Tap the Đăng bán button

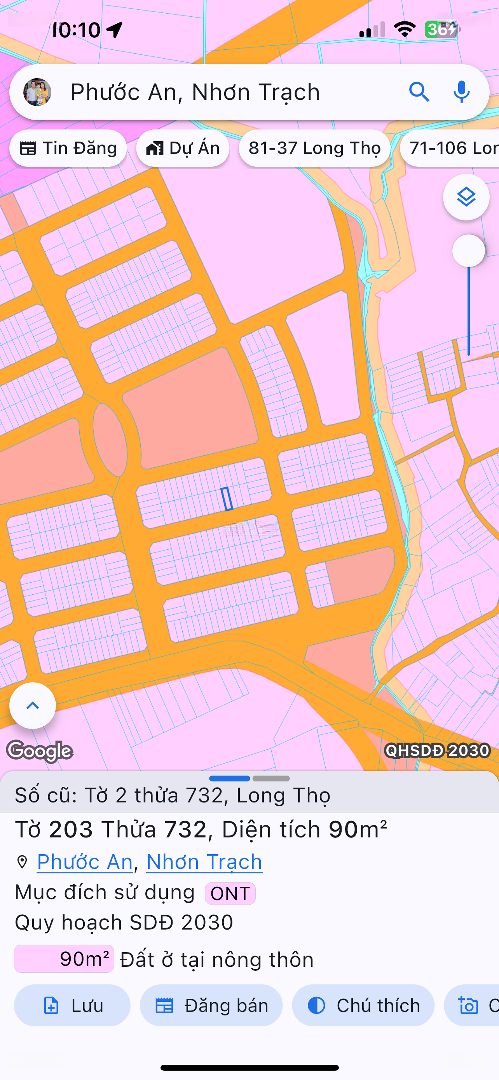212,1006
